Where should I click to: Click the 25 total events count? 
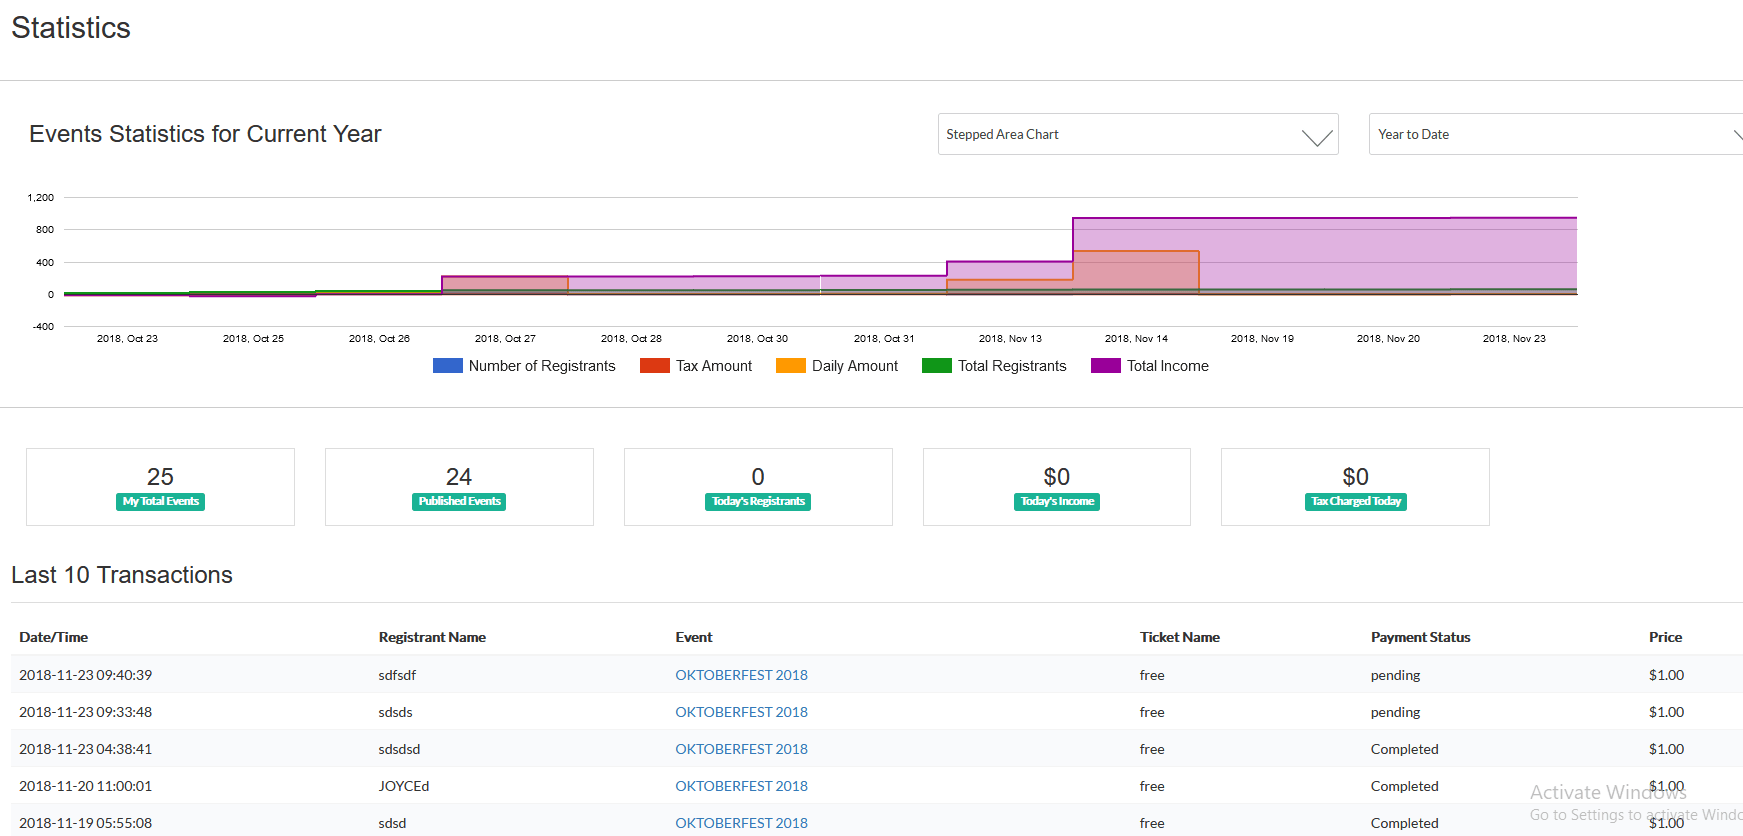coord(160,477)
